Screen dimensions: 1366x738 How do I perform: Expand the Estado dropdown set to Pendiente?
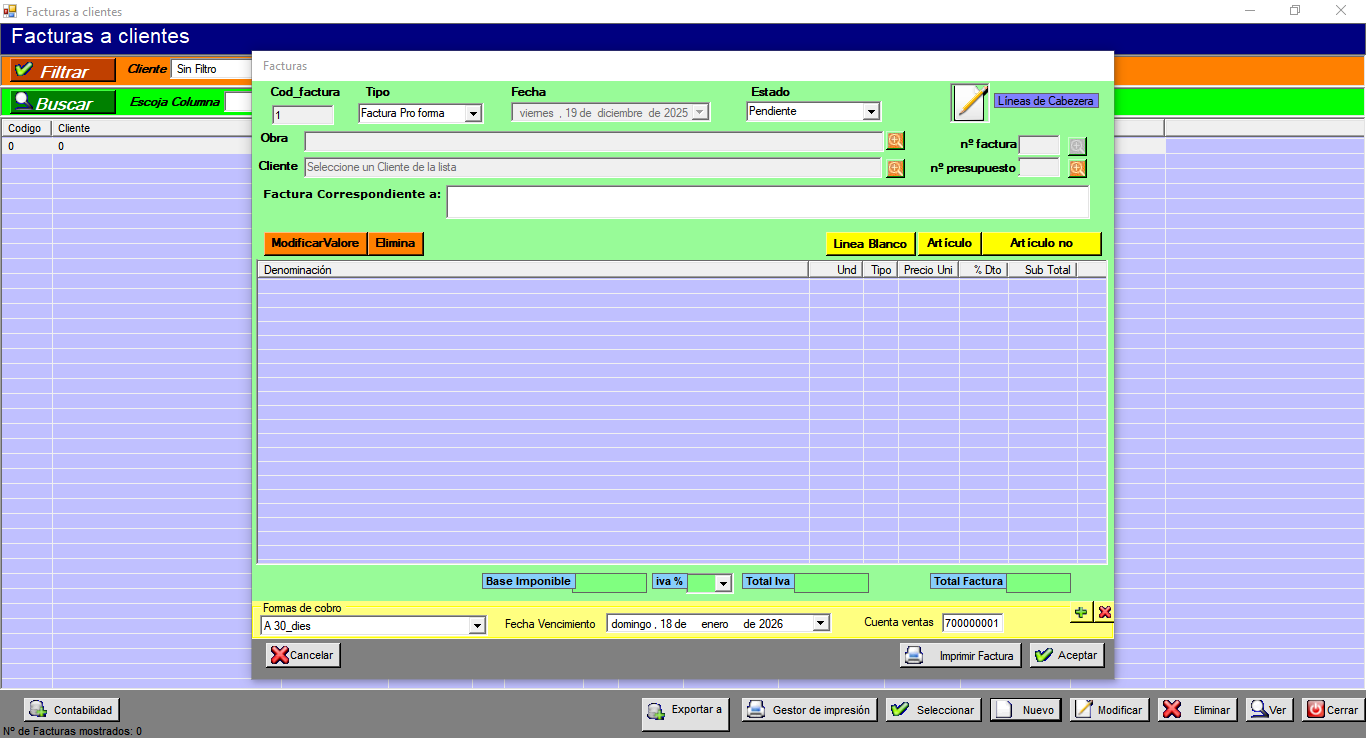click(870, 112)
